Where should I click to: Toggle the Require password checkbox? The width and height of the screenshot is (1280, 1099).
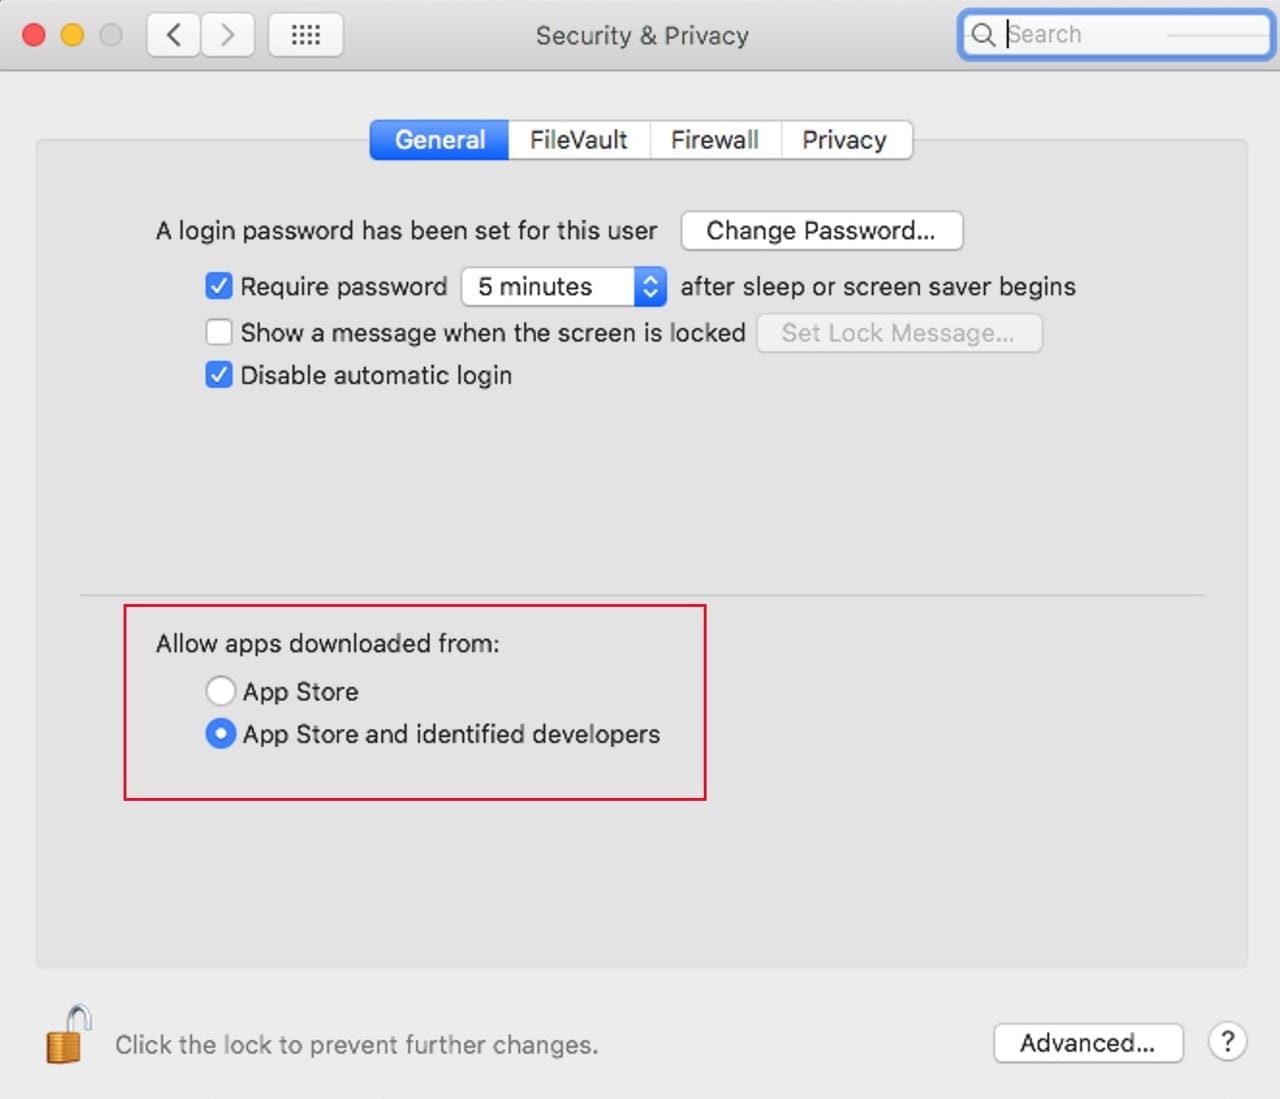point(219,287)
